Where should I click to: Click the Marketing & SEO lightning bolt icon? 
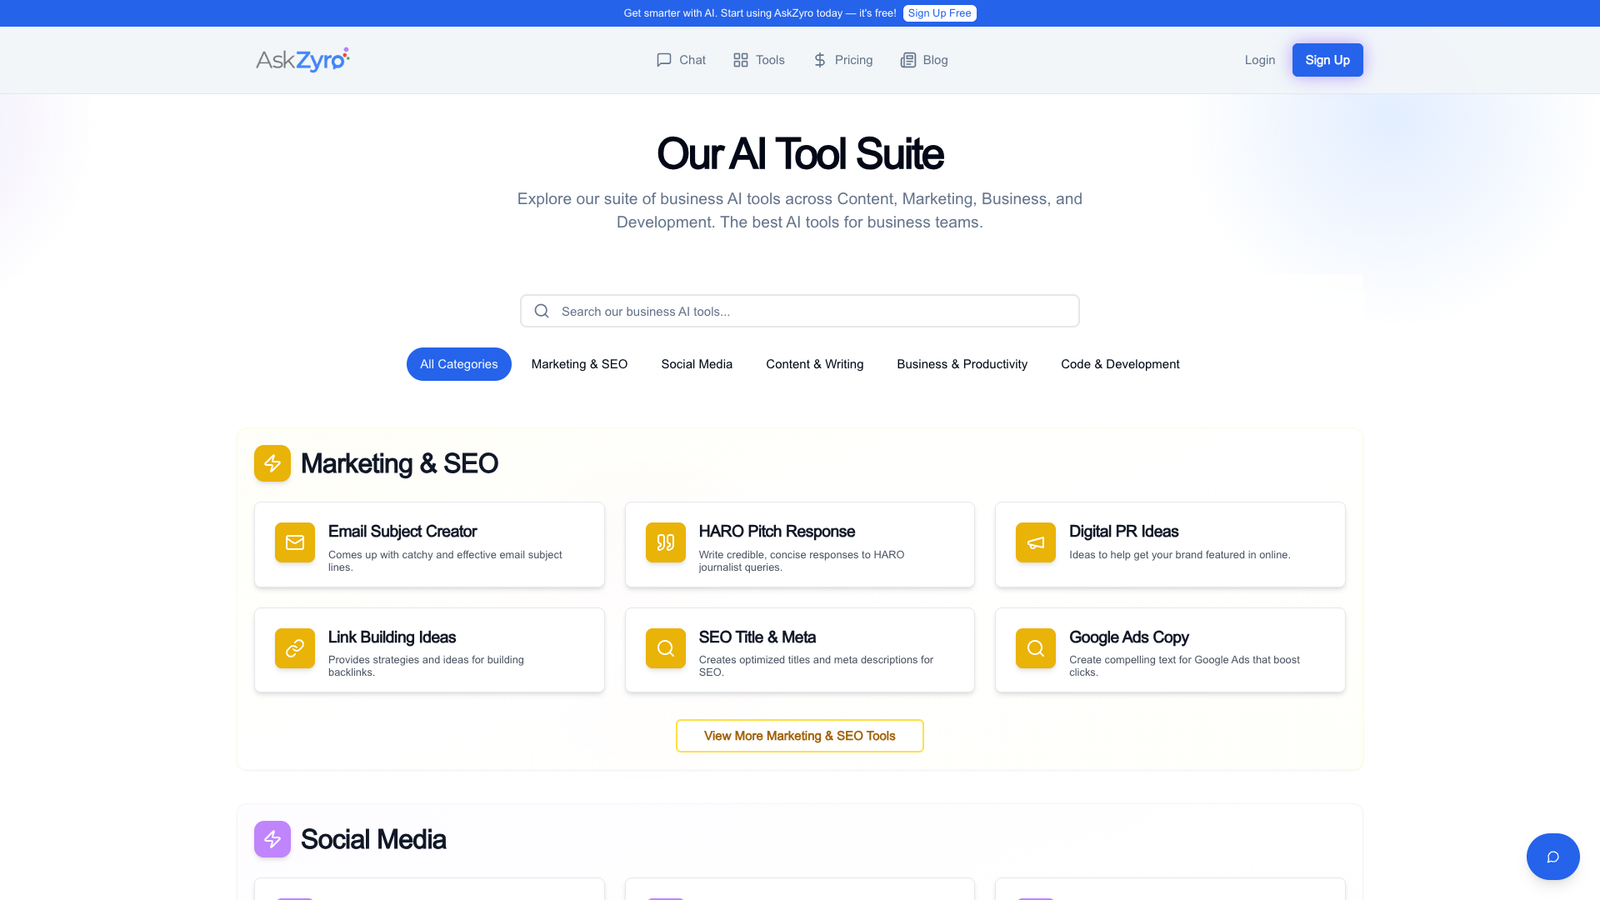tap(272, 463)
